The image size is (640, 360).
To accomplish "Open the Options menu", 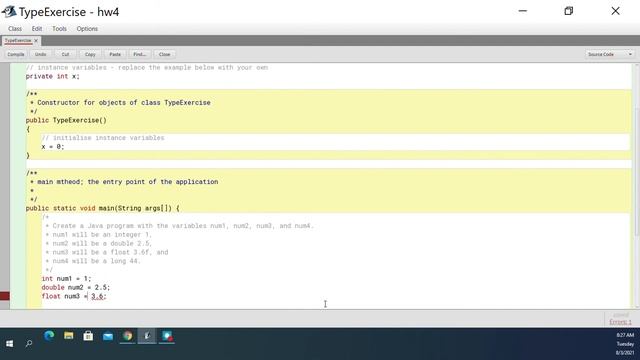I will tap(87, 29).
